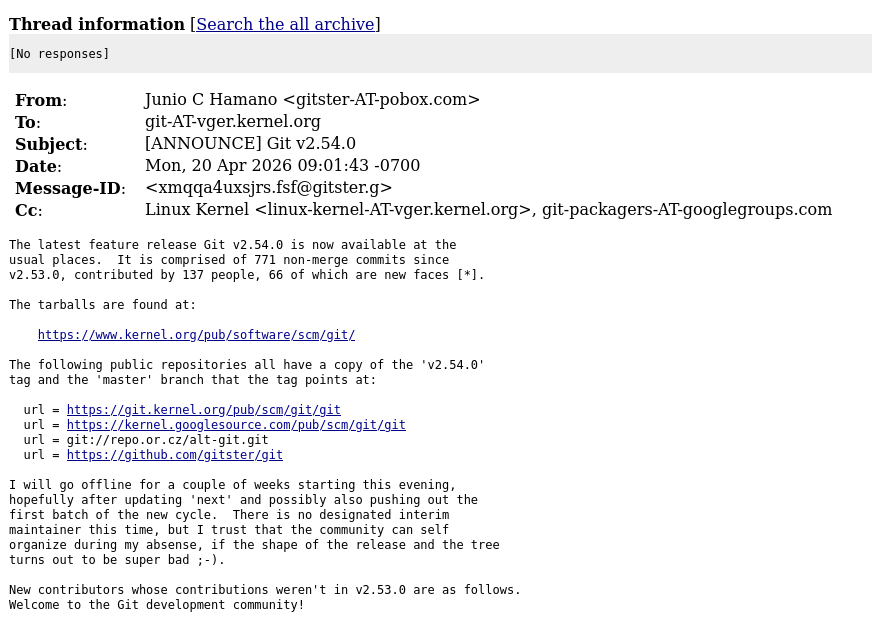Screen dimensions: 872x622
Task: Click the "The tarballs are found at:" line
Action: [103, 305]
